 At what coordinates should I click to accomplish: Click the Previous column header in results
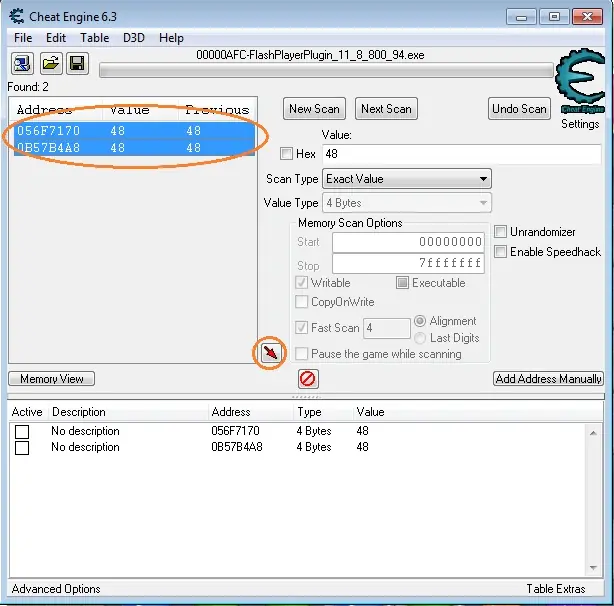217,110
